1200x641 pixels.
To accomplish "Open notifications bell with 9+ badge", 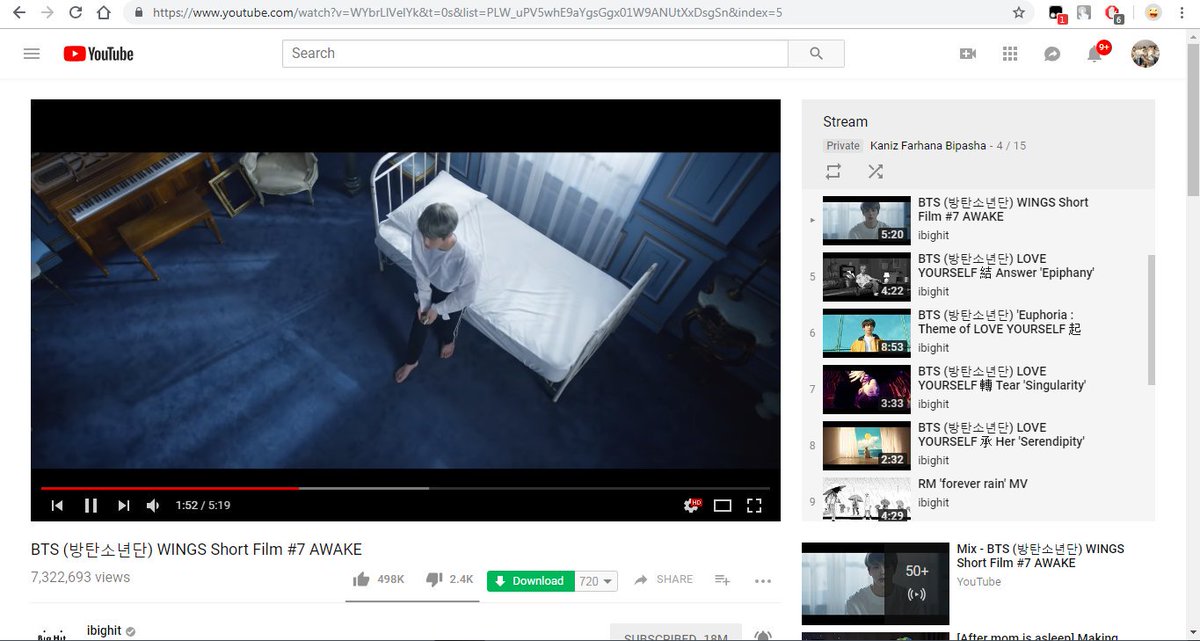I will tap(1096, 53).
